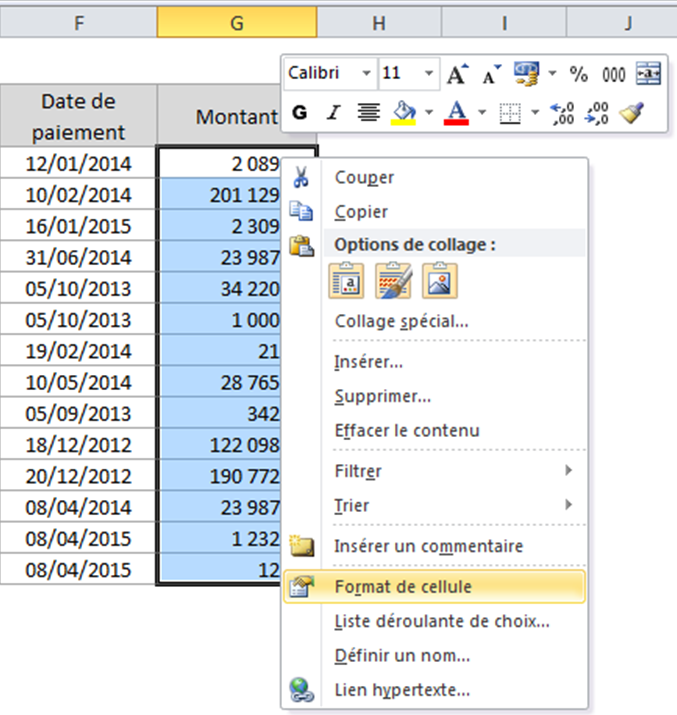677x715 pixels.
Task: Select amount cell 201 129
Action: [220, 195]
